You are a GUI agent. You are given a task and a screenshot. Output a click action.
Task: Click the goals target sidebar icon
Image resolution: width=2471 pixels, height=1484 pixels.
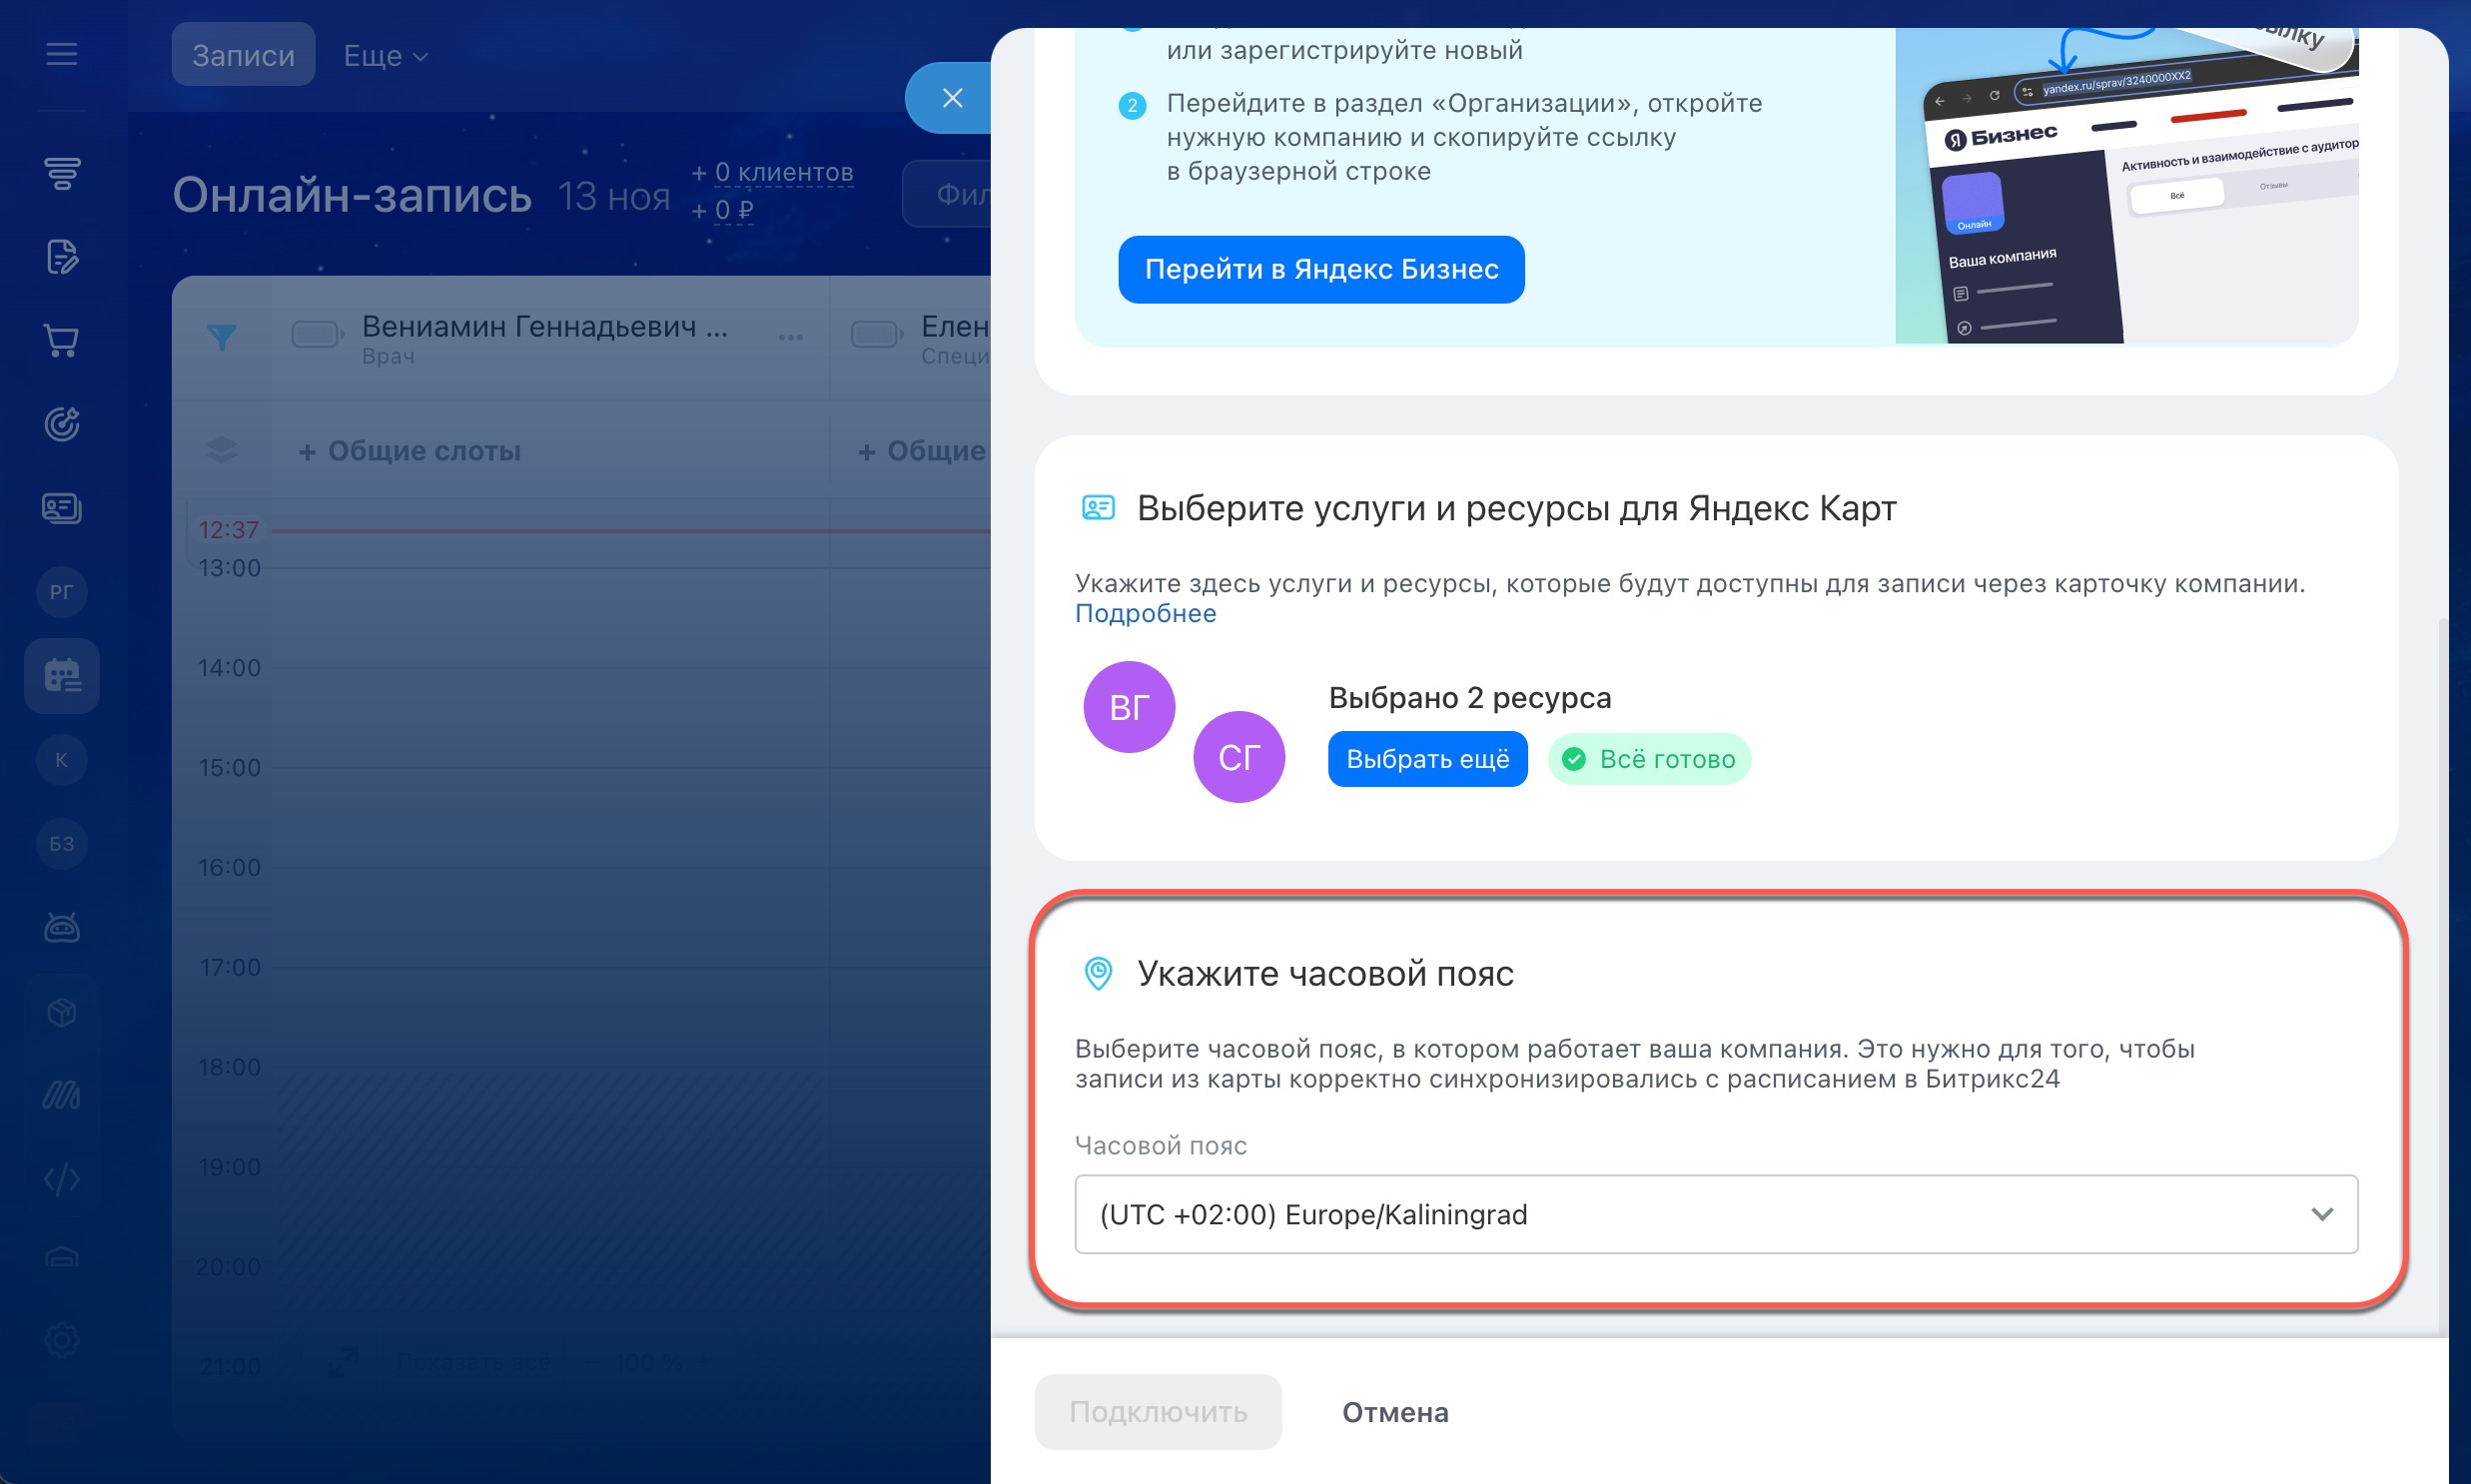click(61, 424)
